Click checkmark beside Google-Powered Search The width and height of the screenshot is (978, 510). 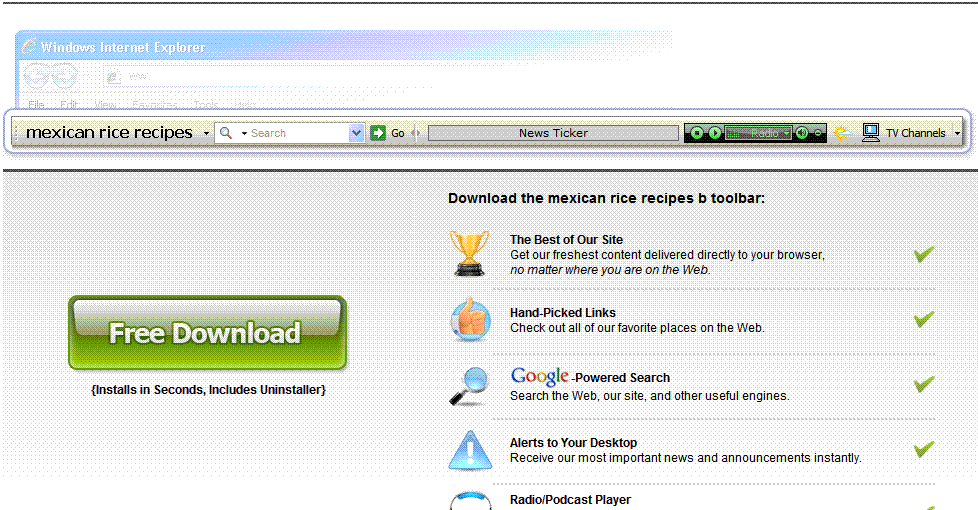click(x=924, y=384)
